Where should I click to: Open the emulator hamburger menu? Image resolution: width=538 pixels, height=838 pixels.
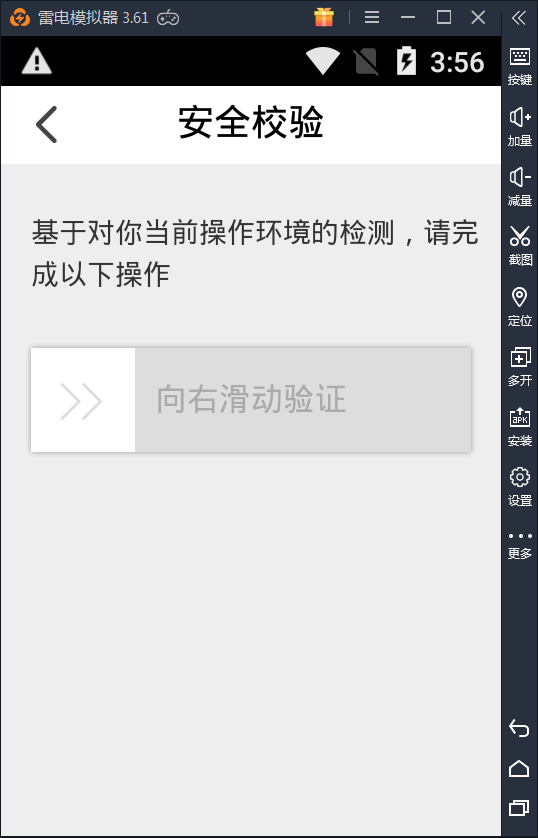point(372,18)
